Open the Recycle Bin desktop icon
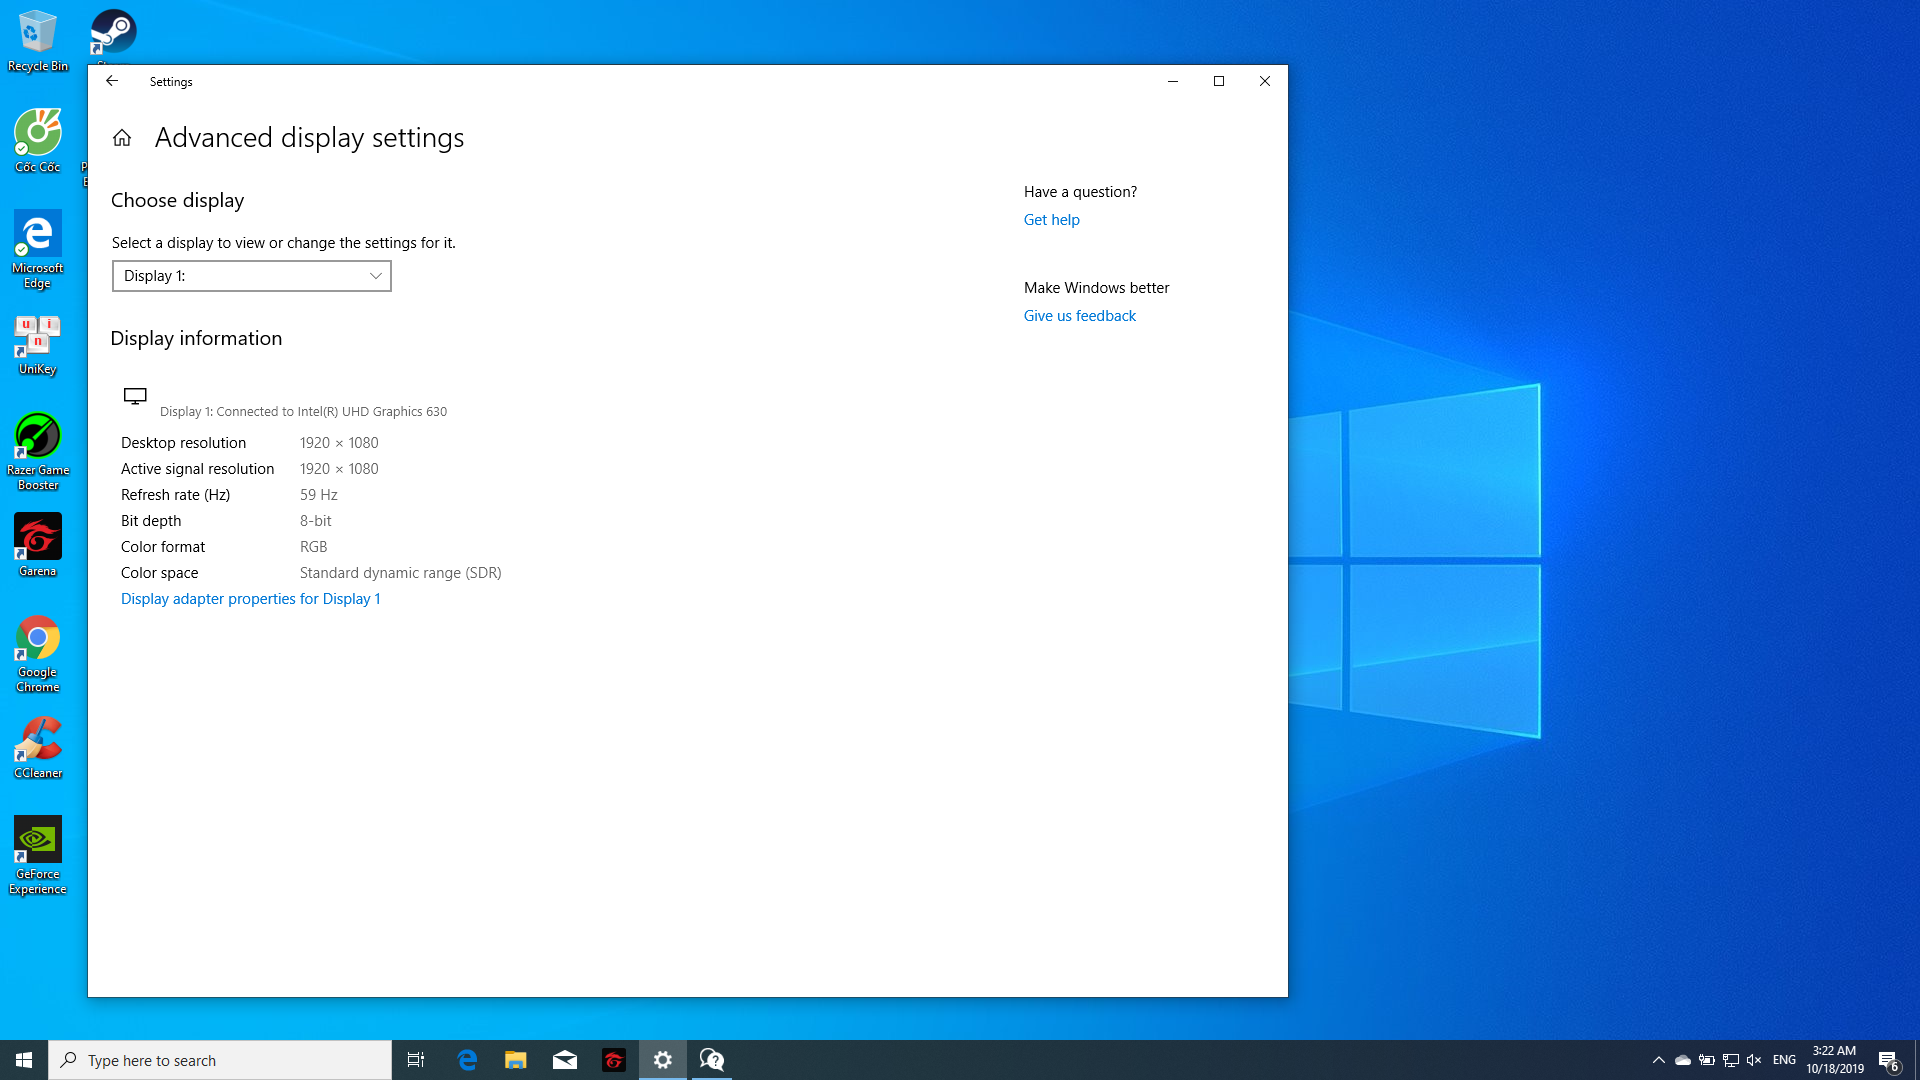The image size is (1920, 1080). click(x=38, y=41)
